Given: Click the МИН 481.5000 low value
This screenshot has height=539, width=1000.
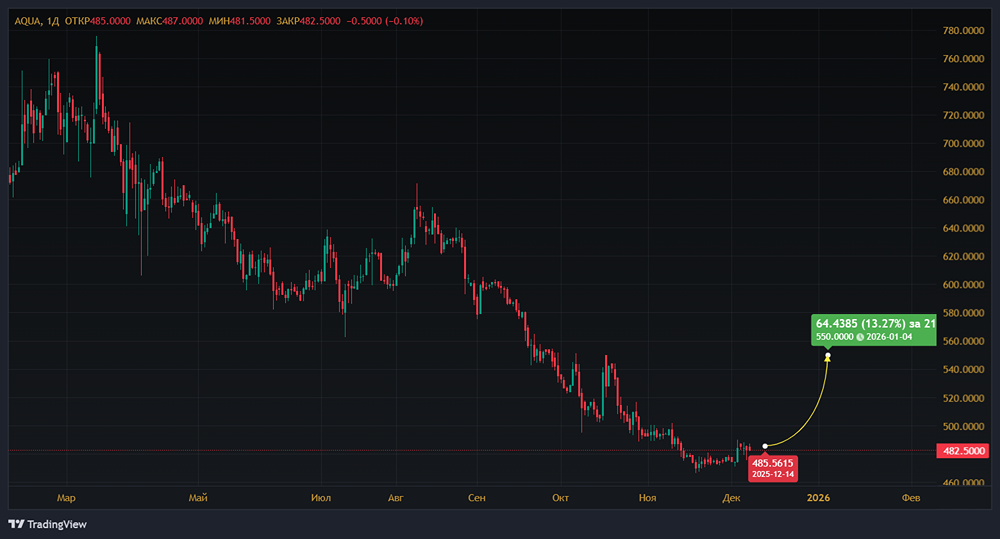Looking at the screenshot, I should pyautogui.click(x=240, y=21).
